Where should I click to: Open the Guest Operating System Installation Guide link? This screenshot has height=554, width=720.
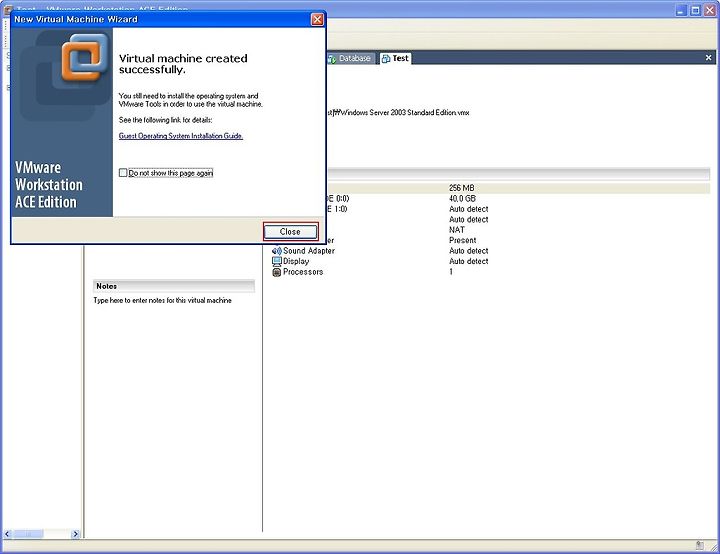point(180,136)
